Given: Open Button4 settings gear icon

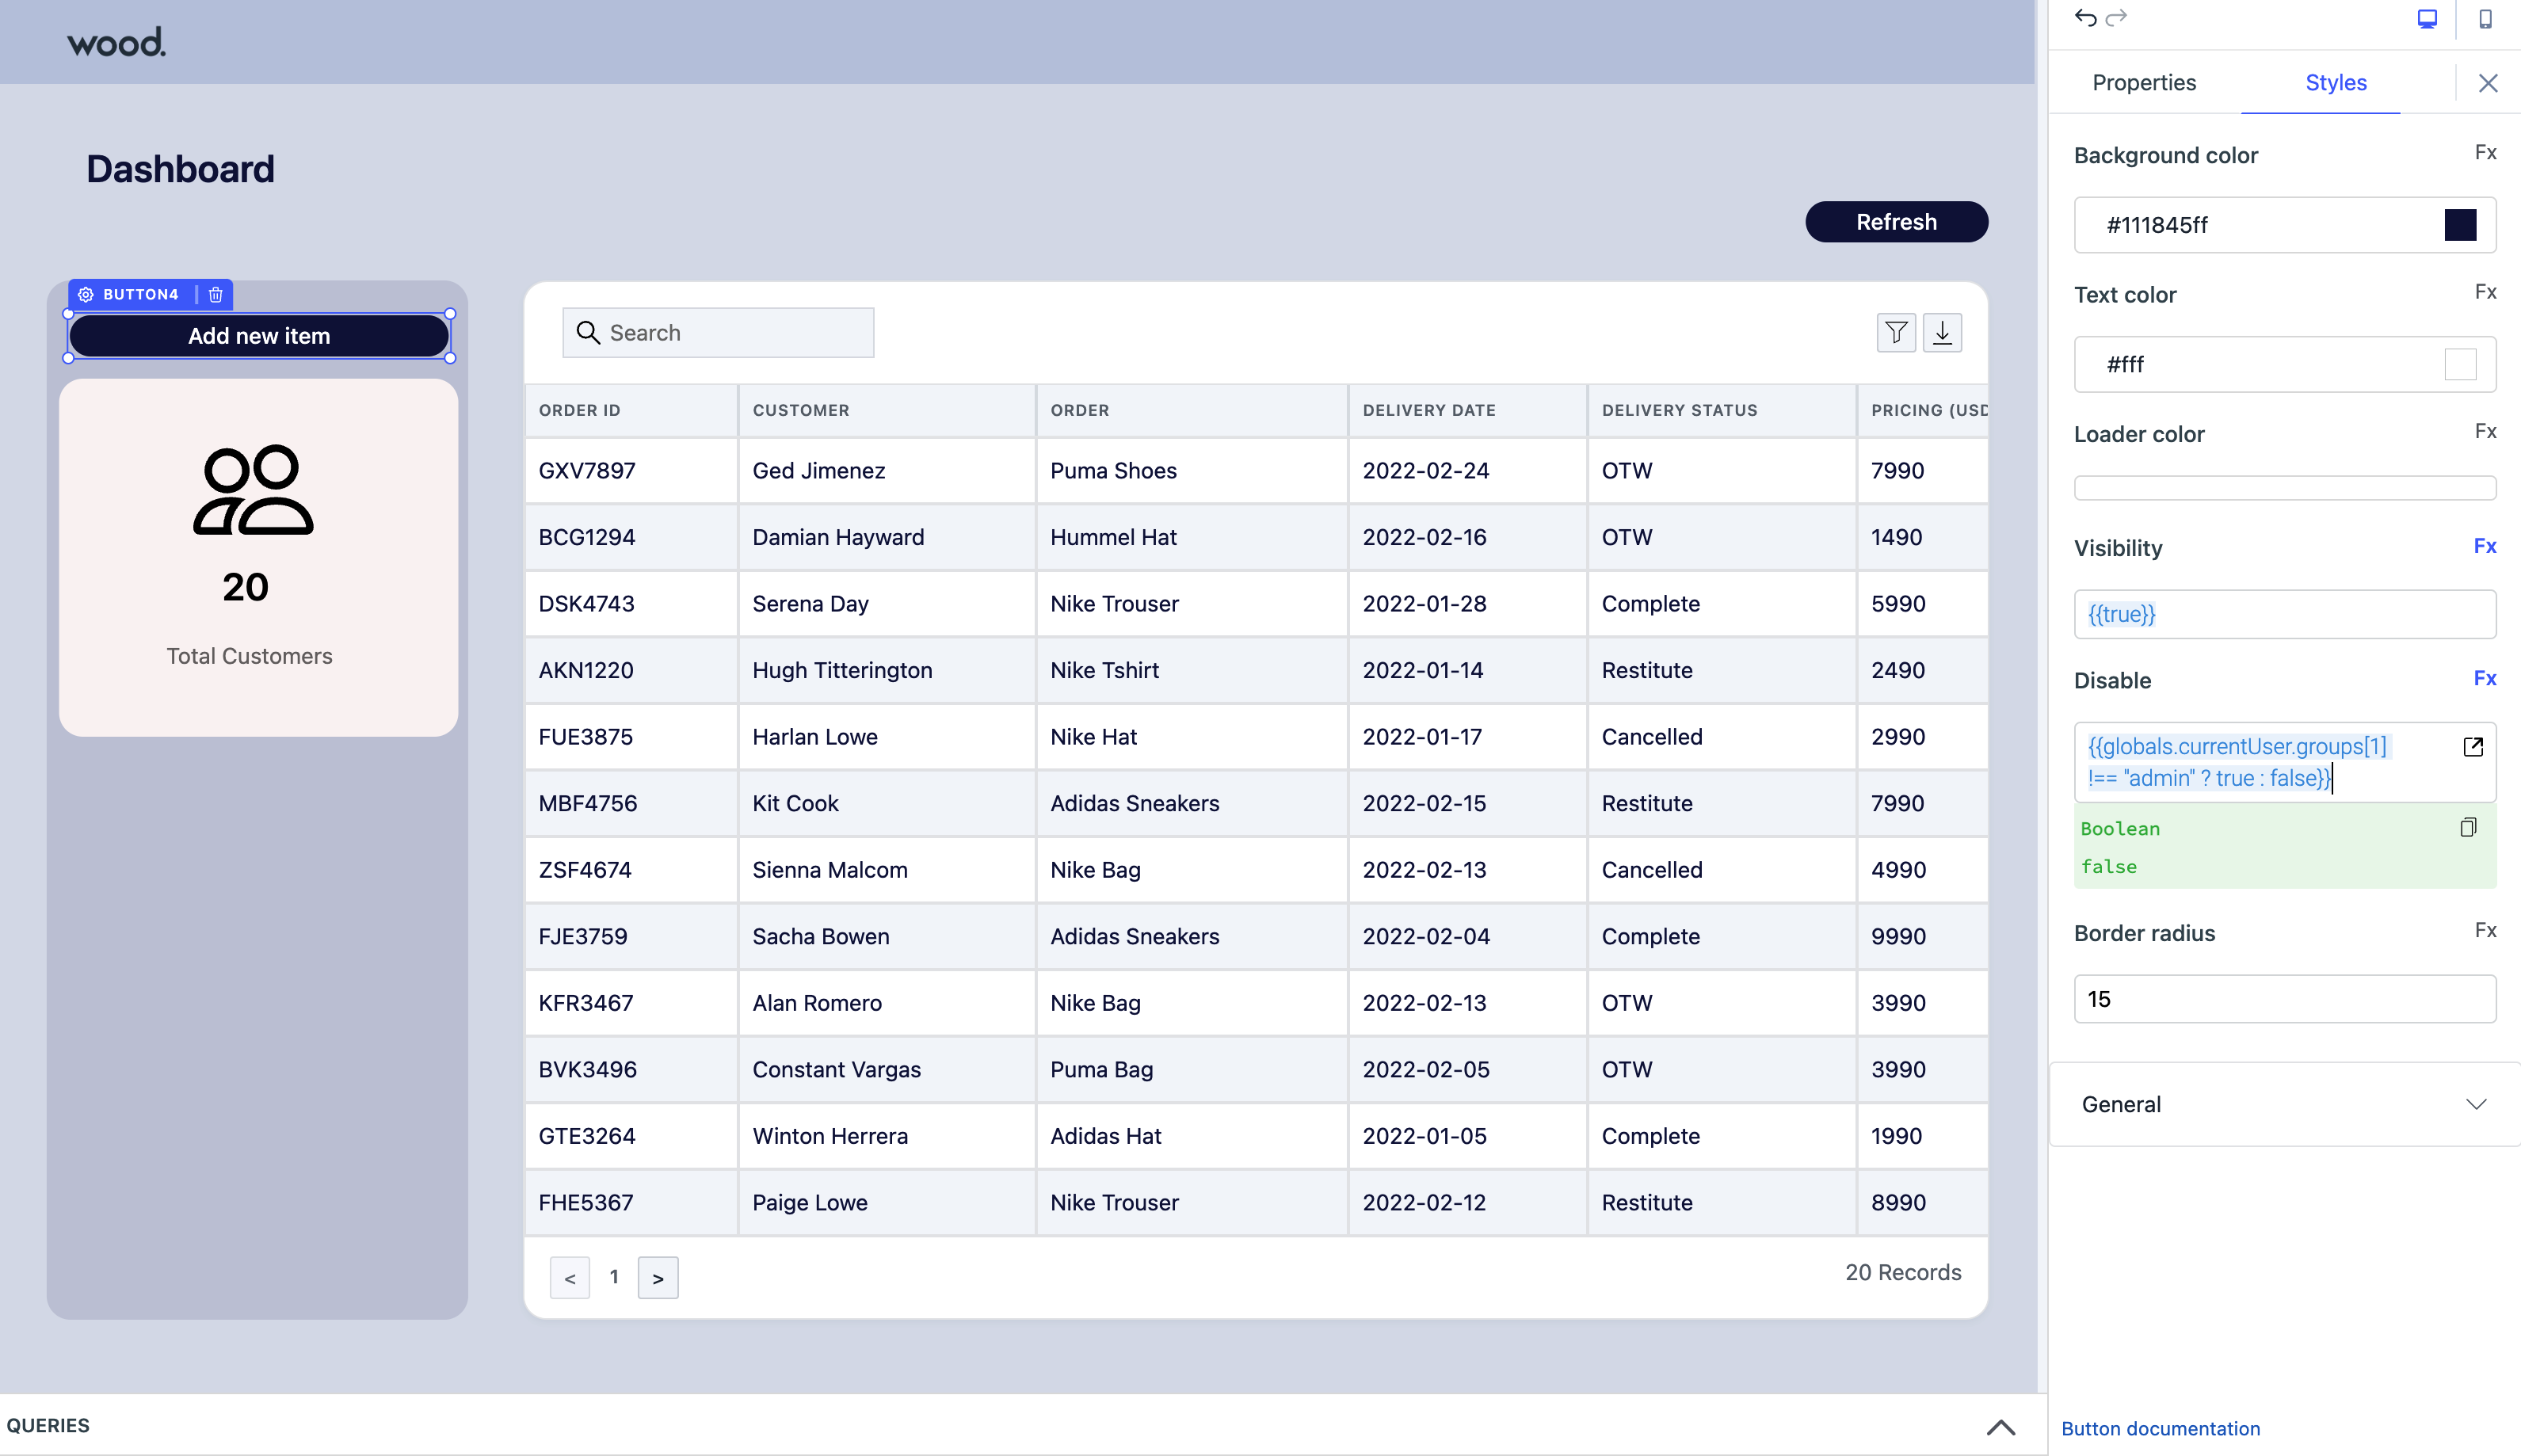Looking at the screenshot, I should [86, 295].
